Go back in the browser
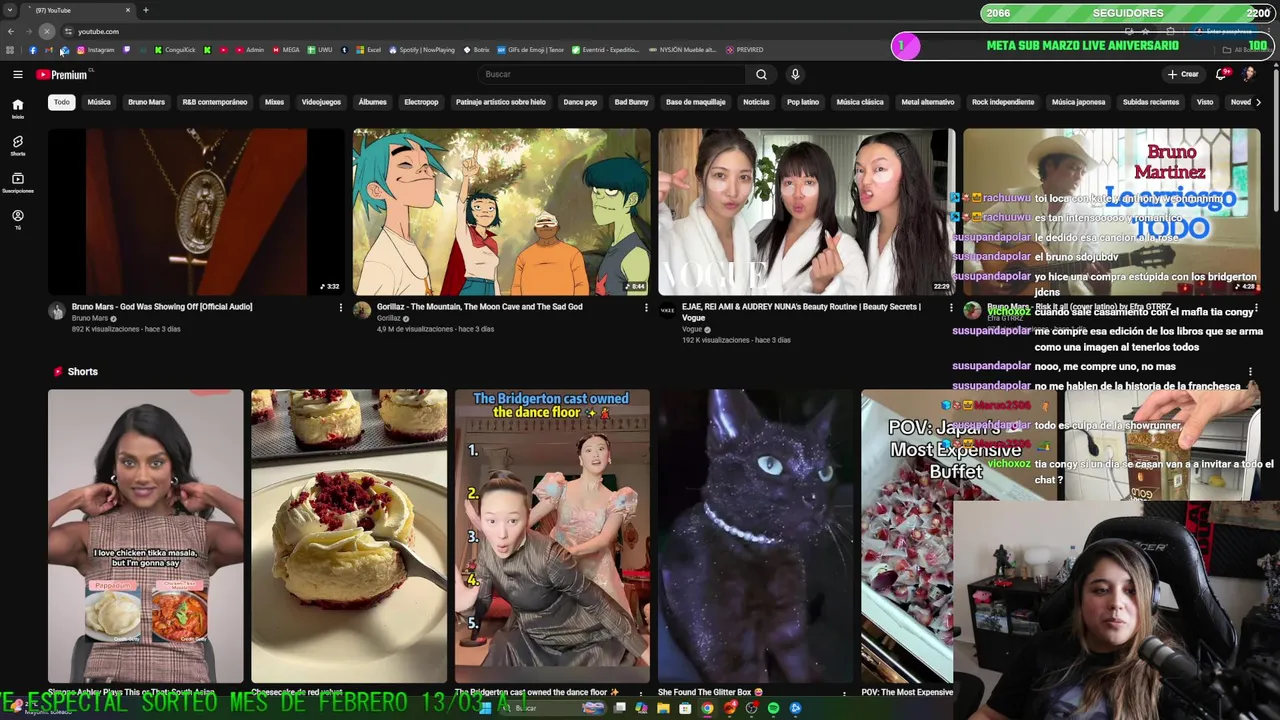1280x720 pixels. point(11,31)
